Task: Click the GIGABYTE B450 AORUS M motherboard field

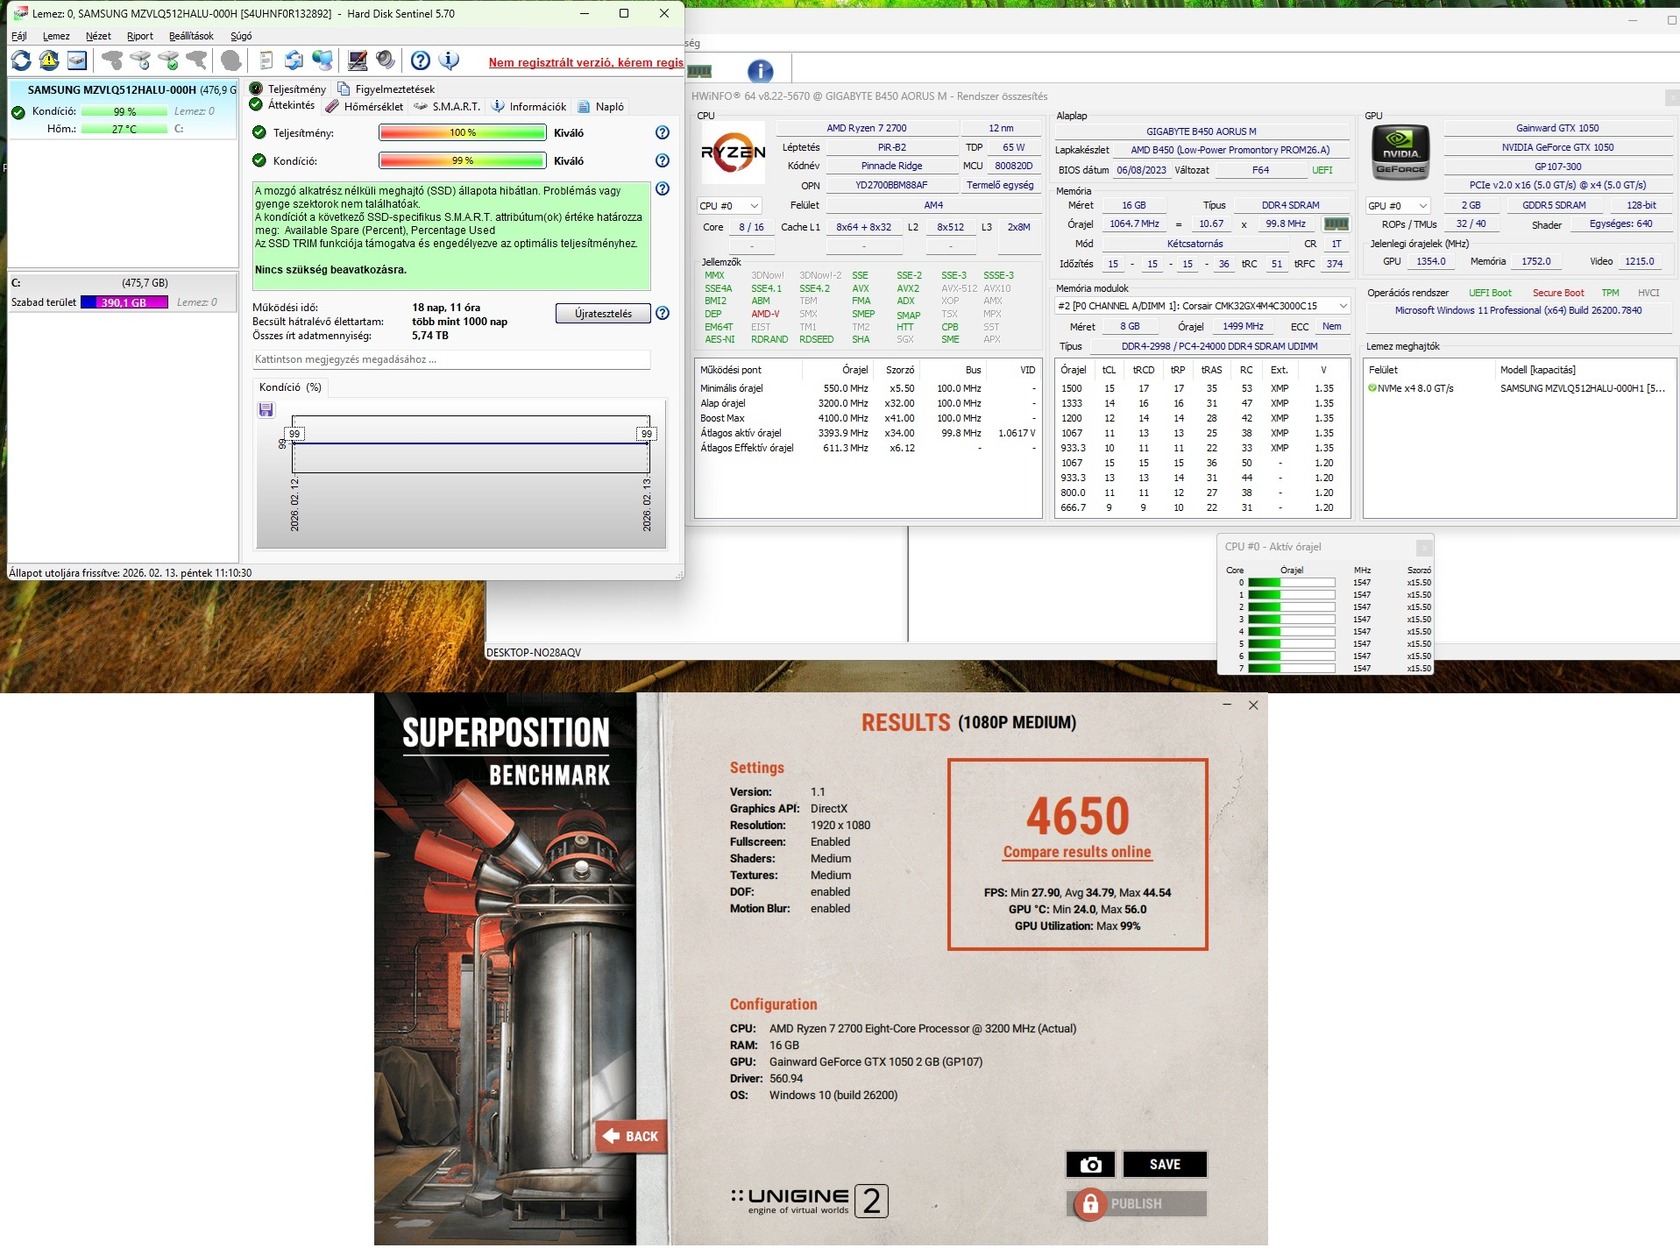Action: pos(1201,131)
